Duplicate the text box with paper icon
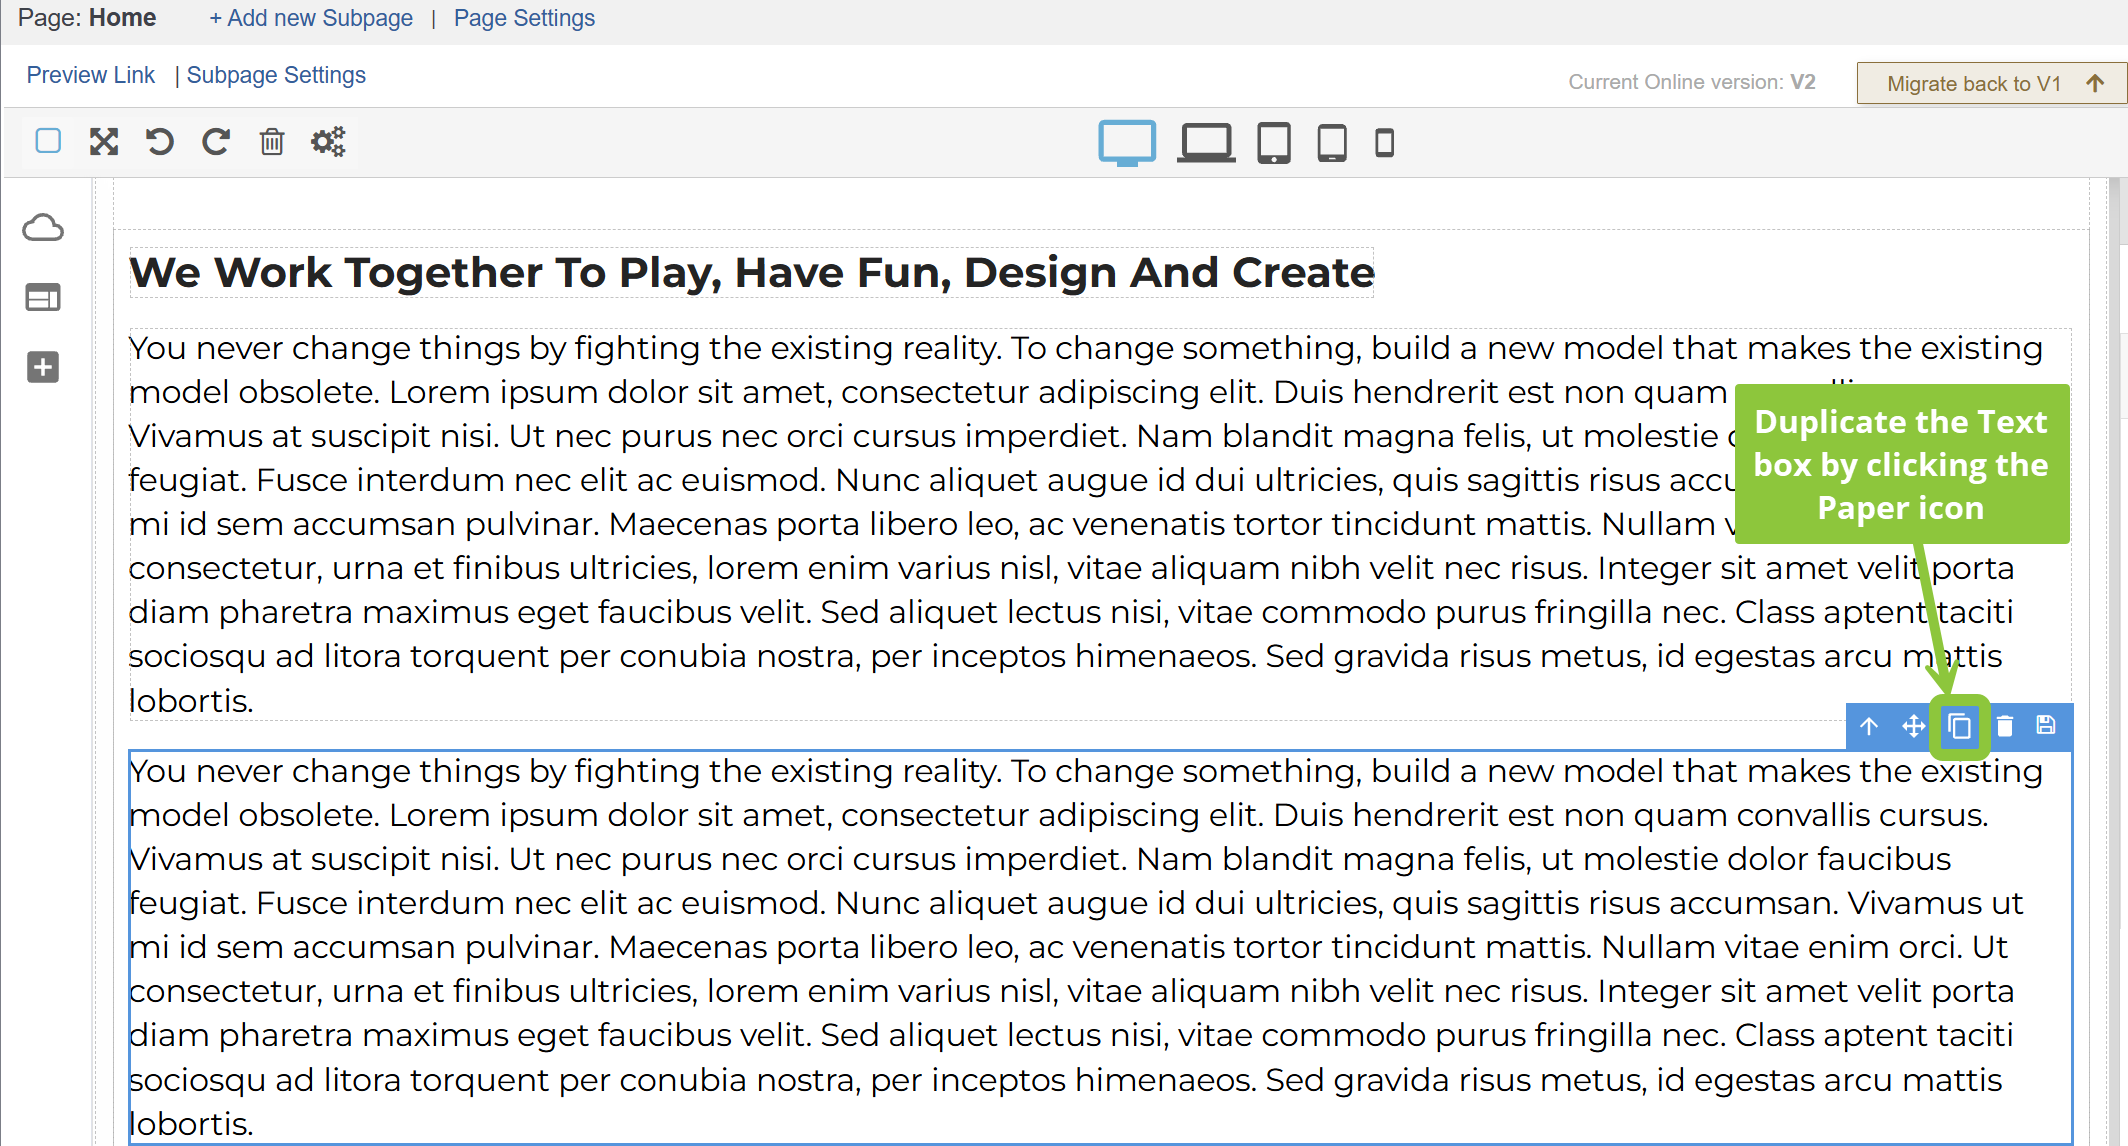The width and height of the screenshot is (2128, 1146). point(1960,726)
